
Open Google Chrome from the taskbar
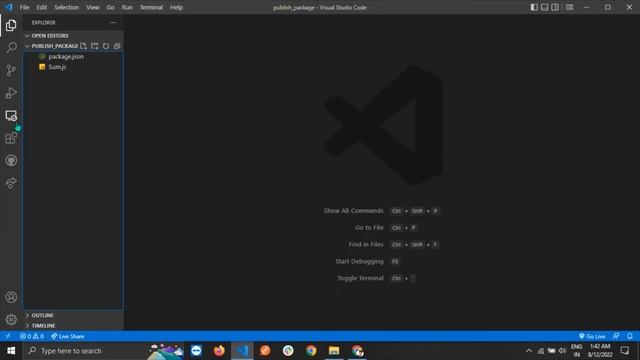click(x=311, y=351)
